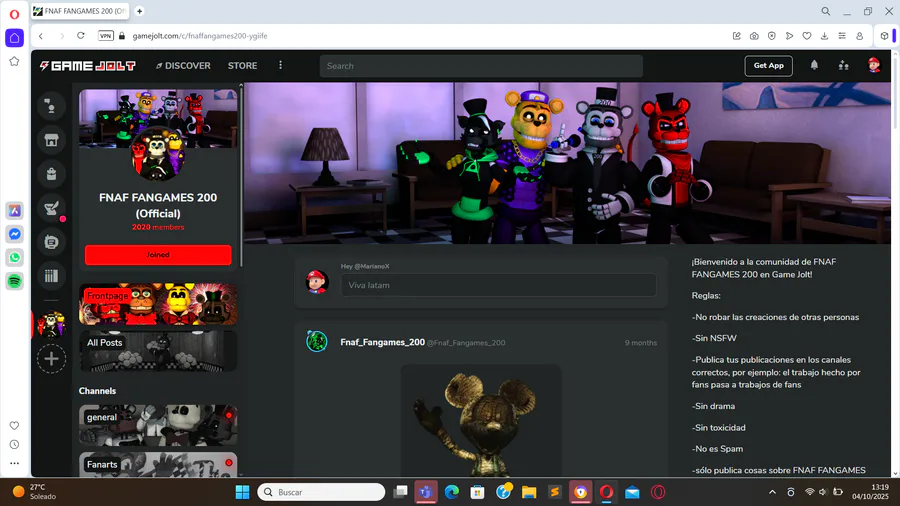The height and width of the screenshot is (506, 900).
Task: Click the Viva latam post input box
Action: click(x=498, y=285)
